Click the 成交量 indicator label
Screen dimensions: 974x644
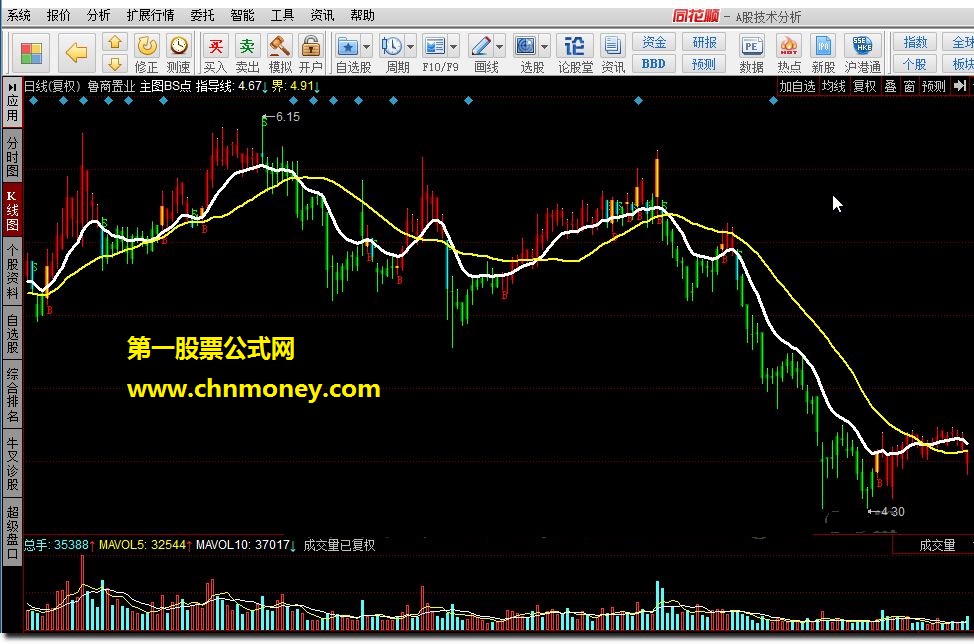click(937, 545)
